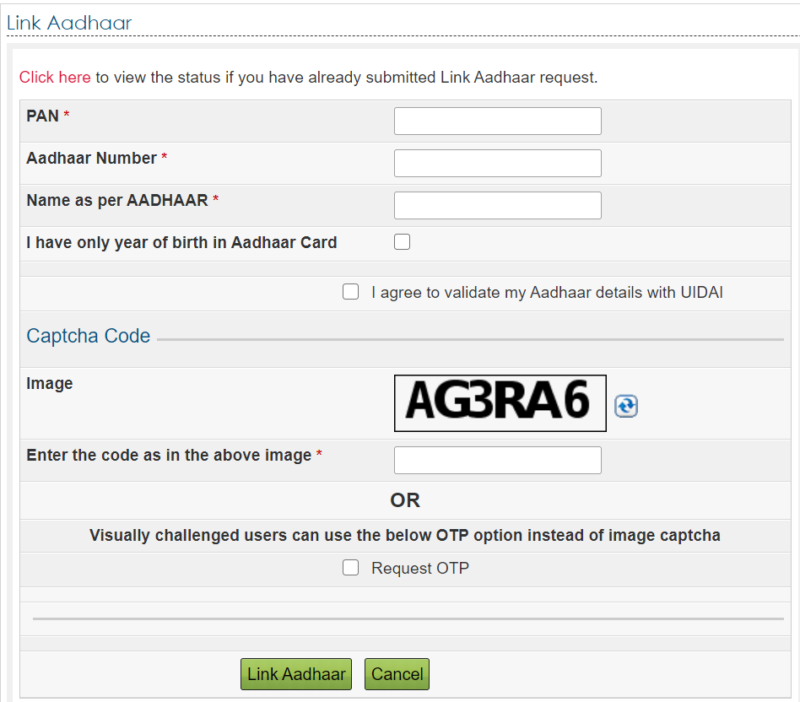The height and width of the screenshot is (702, 800).
Task: Click the Name as per AADHAAR field
Action: (x=497, y=206)
